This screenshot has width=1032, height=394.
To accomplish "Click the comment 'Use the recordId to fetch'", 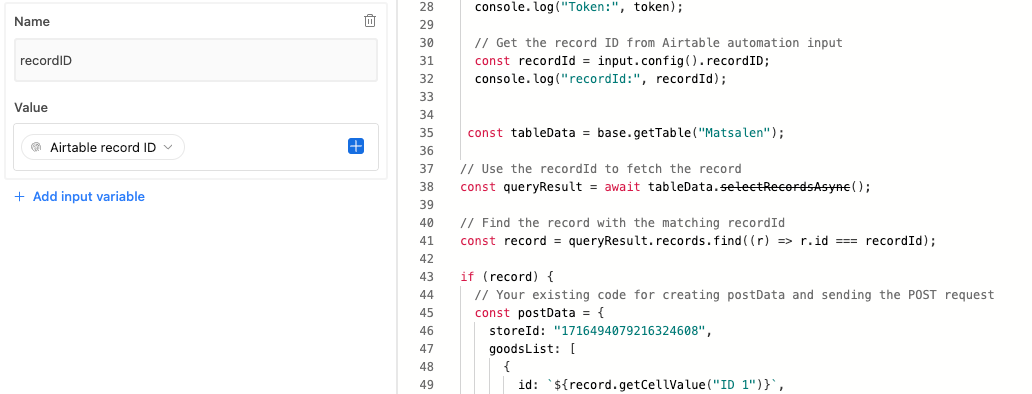I will (x=601, y=168).
